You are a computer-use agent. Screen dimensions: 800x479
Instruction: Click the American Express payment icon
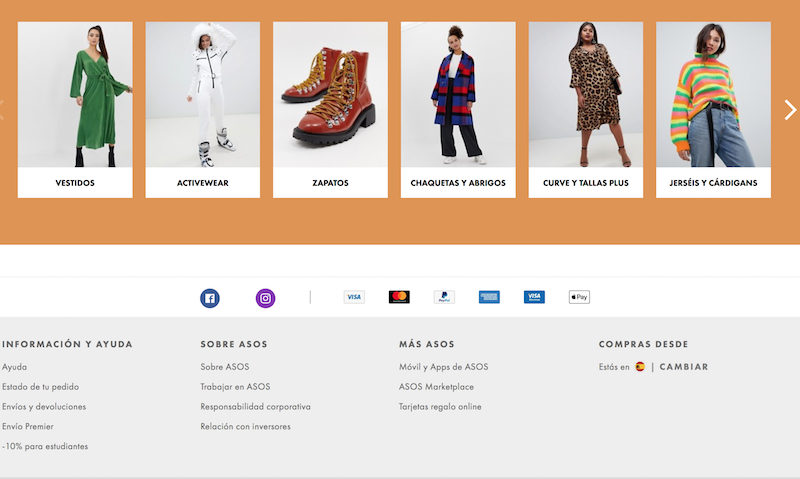point(489,297)
